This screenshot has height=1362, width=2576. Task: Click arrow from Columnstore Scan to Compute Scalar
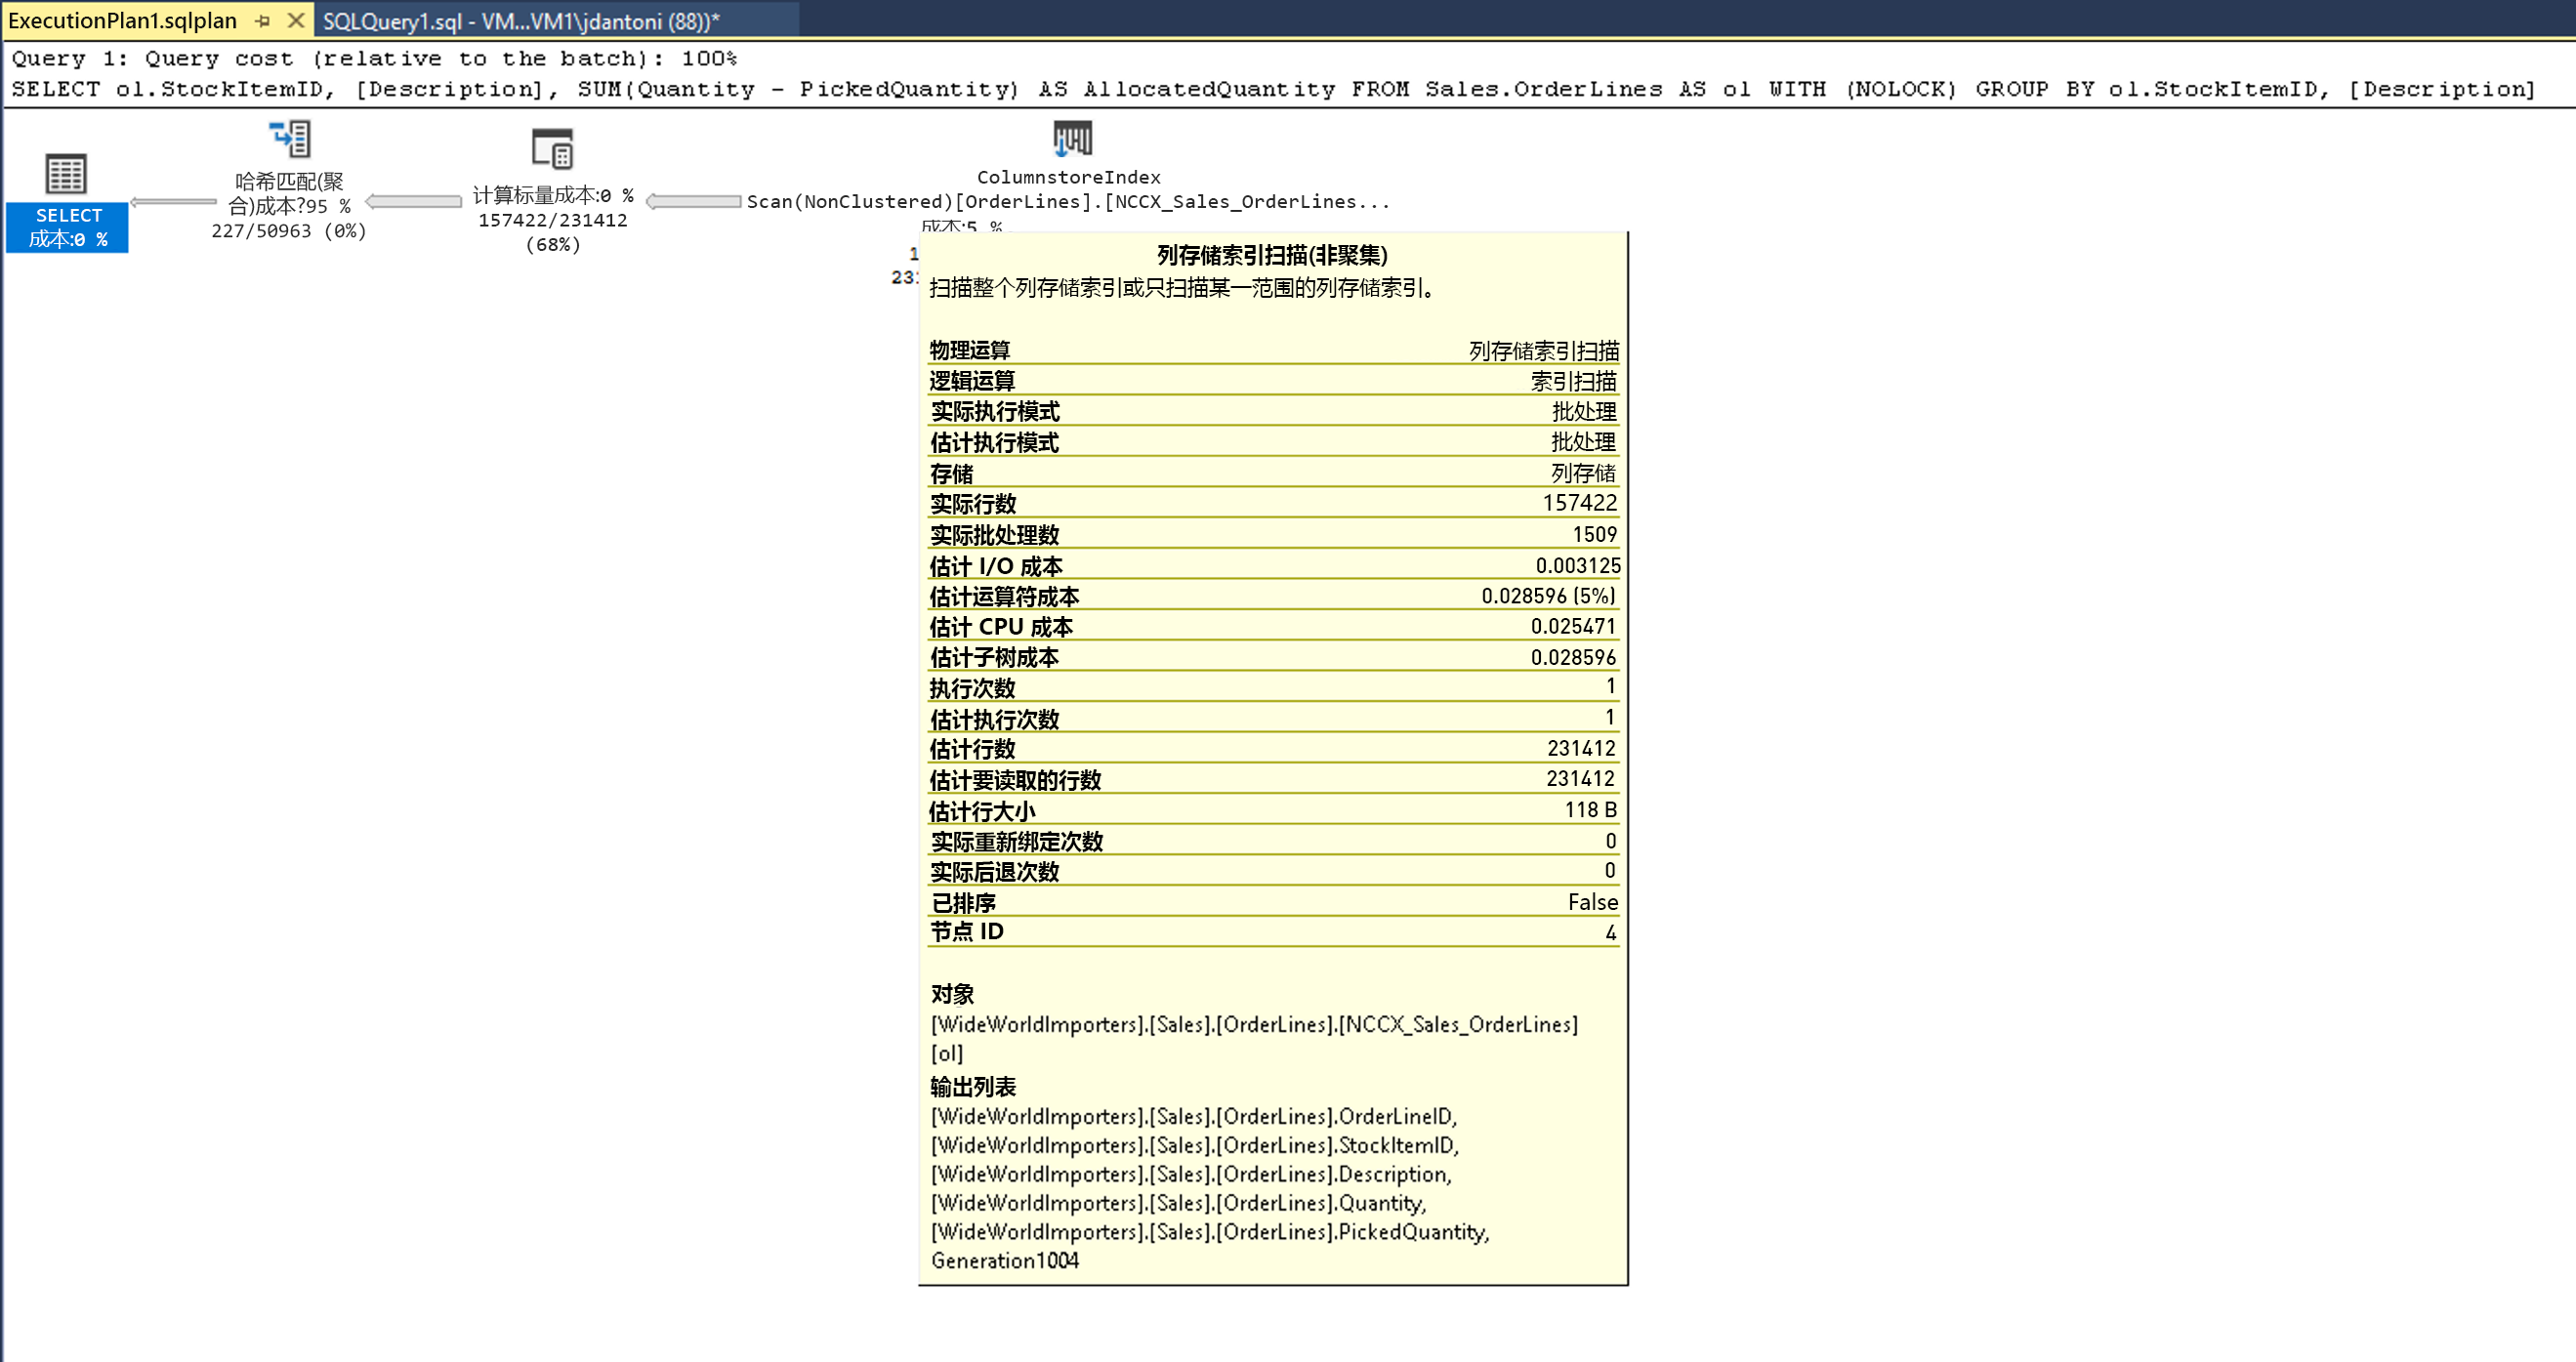tap(694, 202)
